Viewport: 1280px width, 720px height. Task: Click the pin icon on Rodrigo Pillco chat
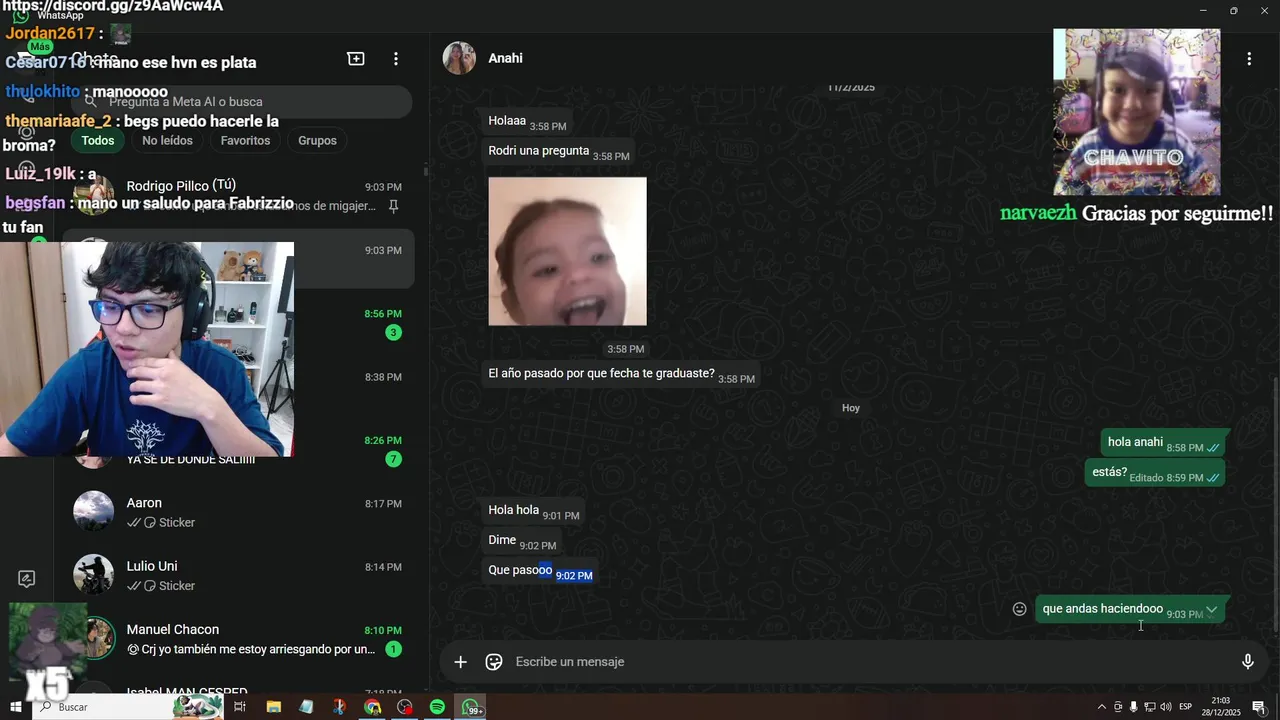tap(394, 206)
